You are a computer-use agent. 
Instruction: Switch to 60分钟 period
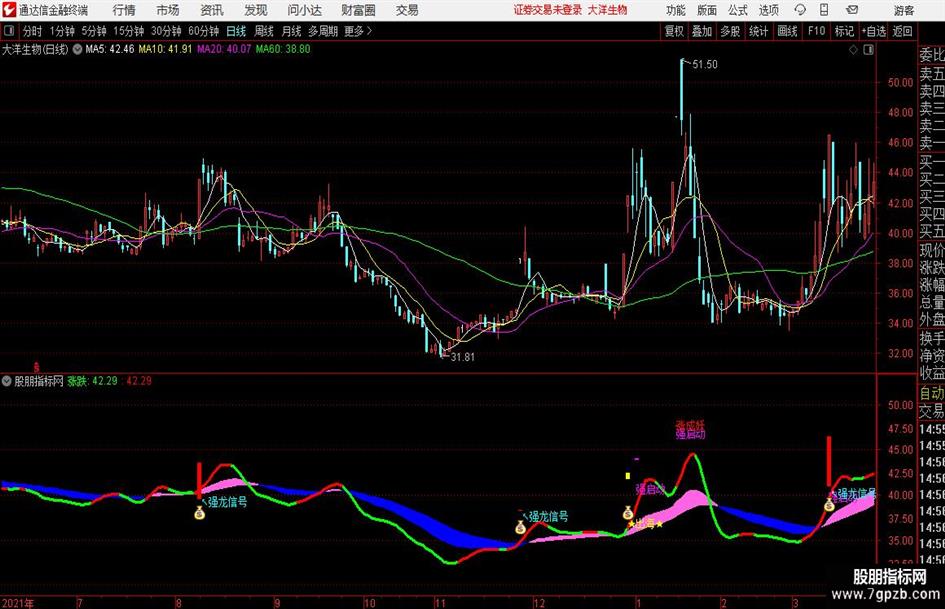tap(204, 31)
